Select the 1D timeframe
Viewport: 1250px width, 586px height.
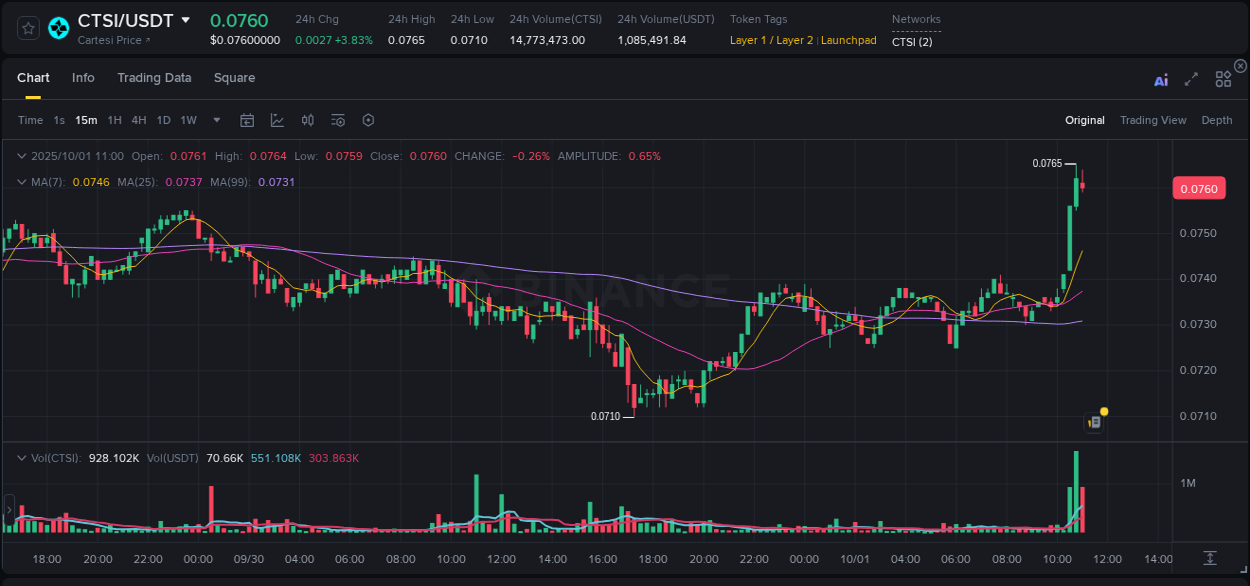(x=163, y=119)
